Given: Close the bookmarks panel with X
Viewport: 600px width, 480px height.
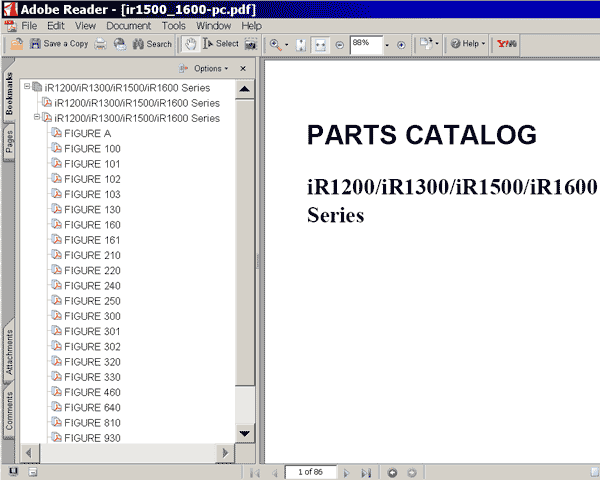Looking at the screenshot, I should click(x=243, y=69).
